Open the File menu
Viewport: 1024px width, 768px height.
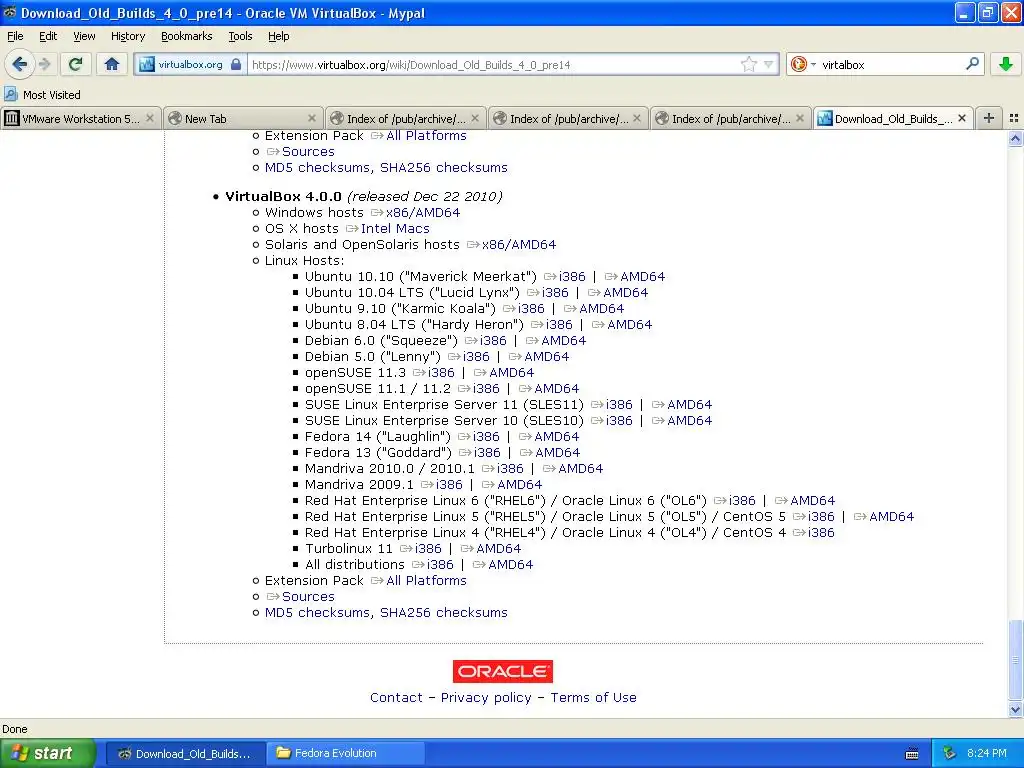coord(15,36)
